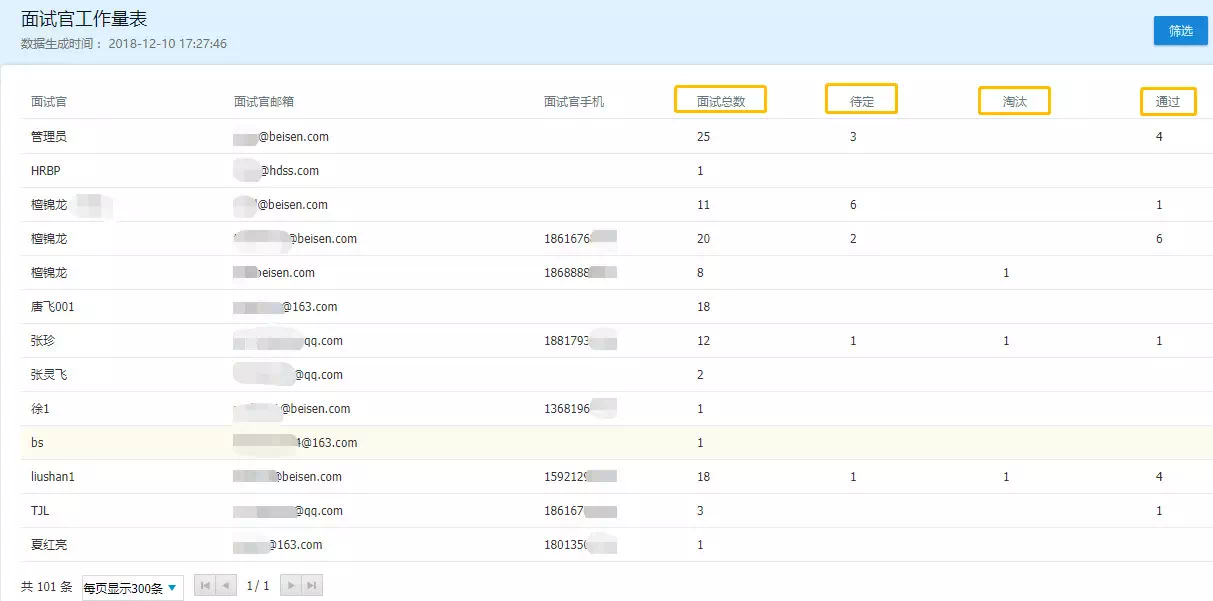This screenshot has height=601, width=1213.
Task: Click the next page arrow icon
Action: [290, 586]
